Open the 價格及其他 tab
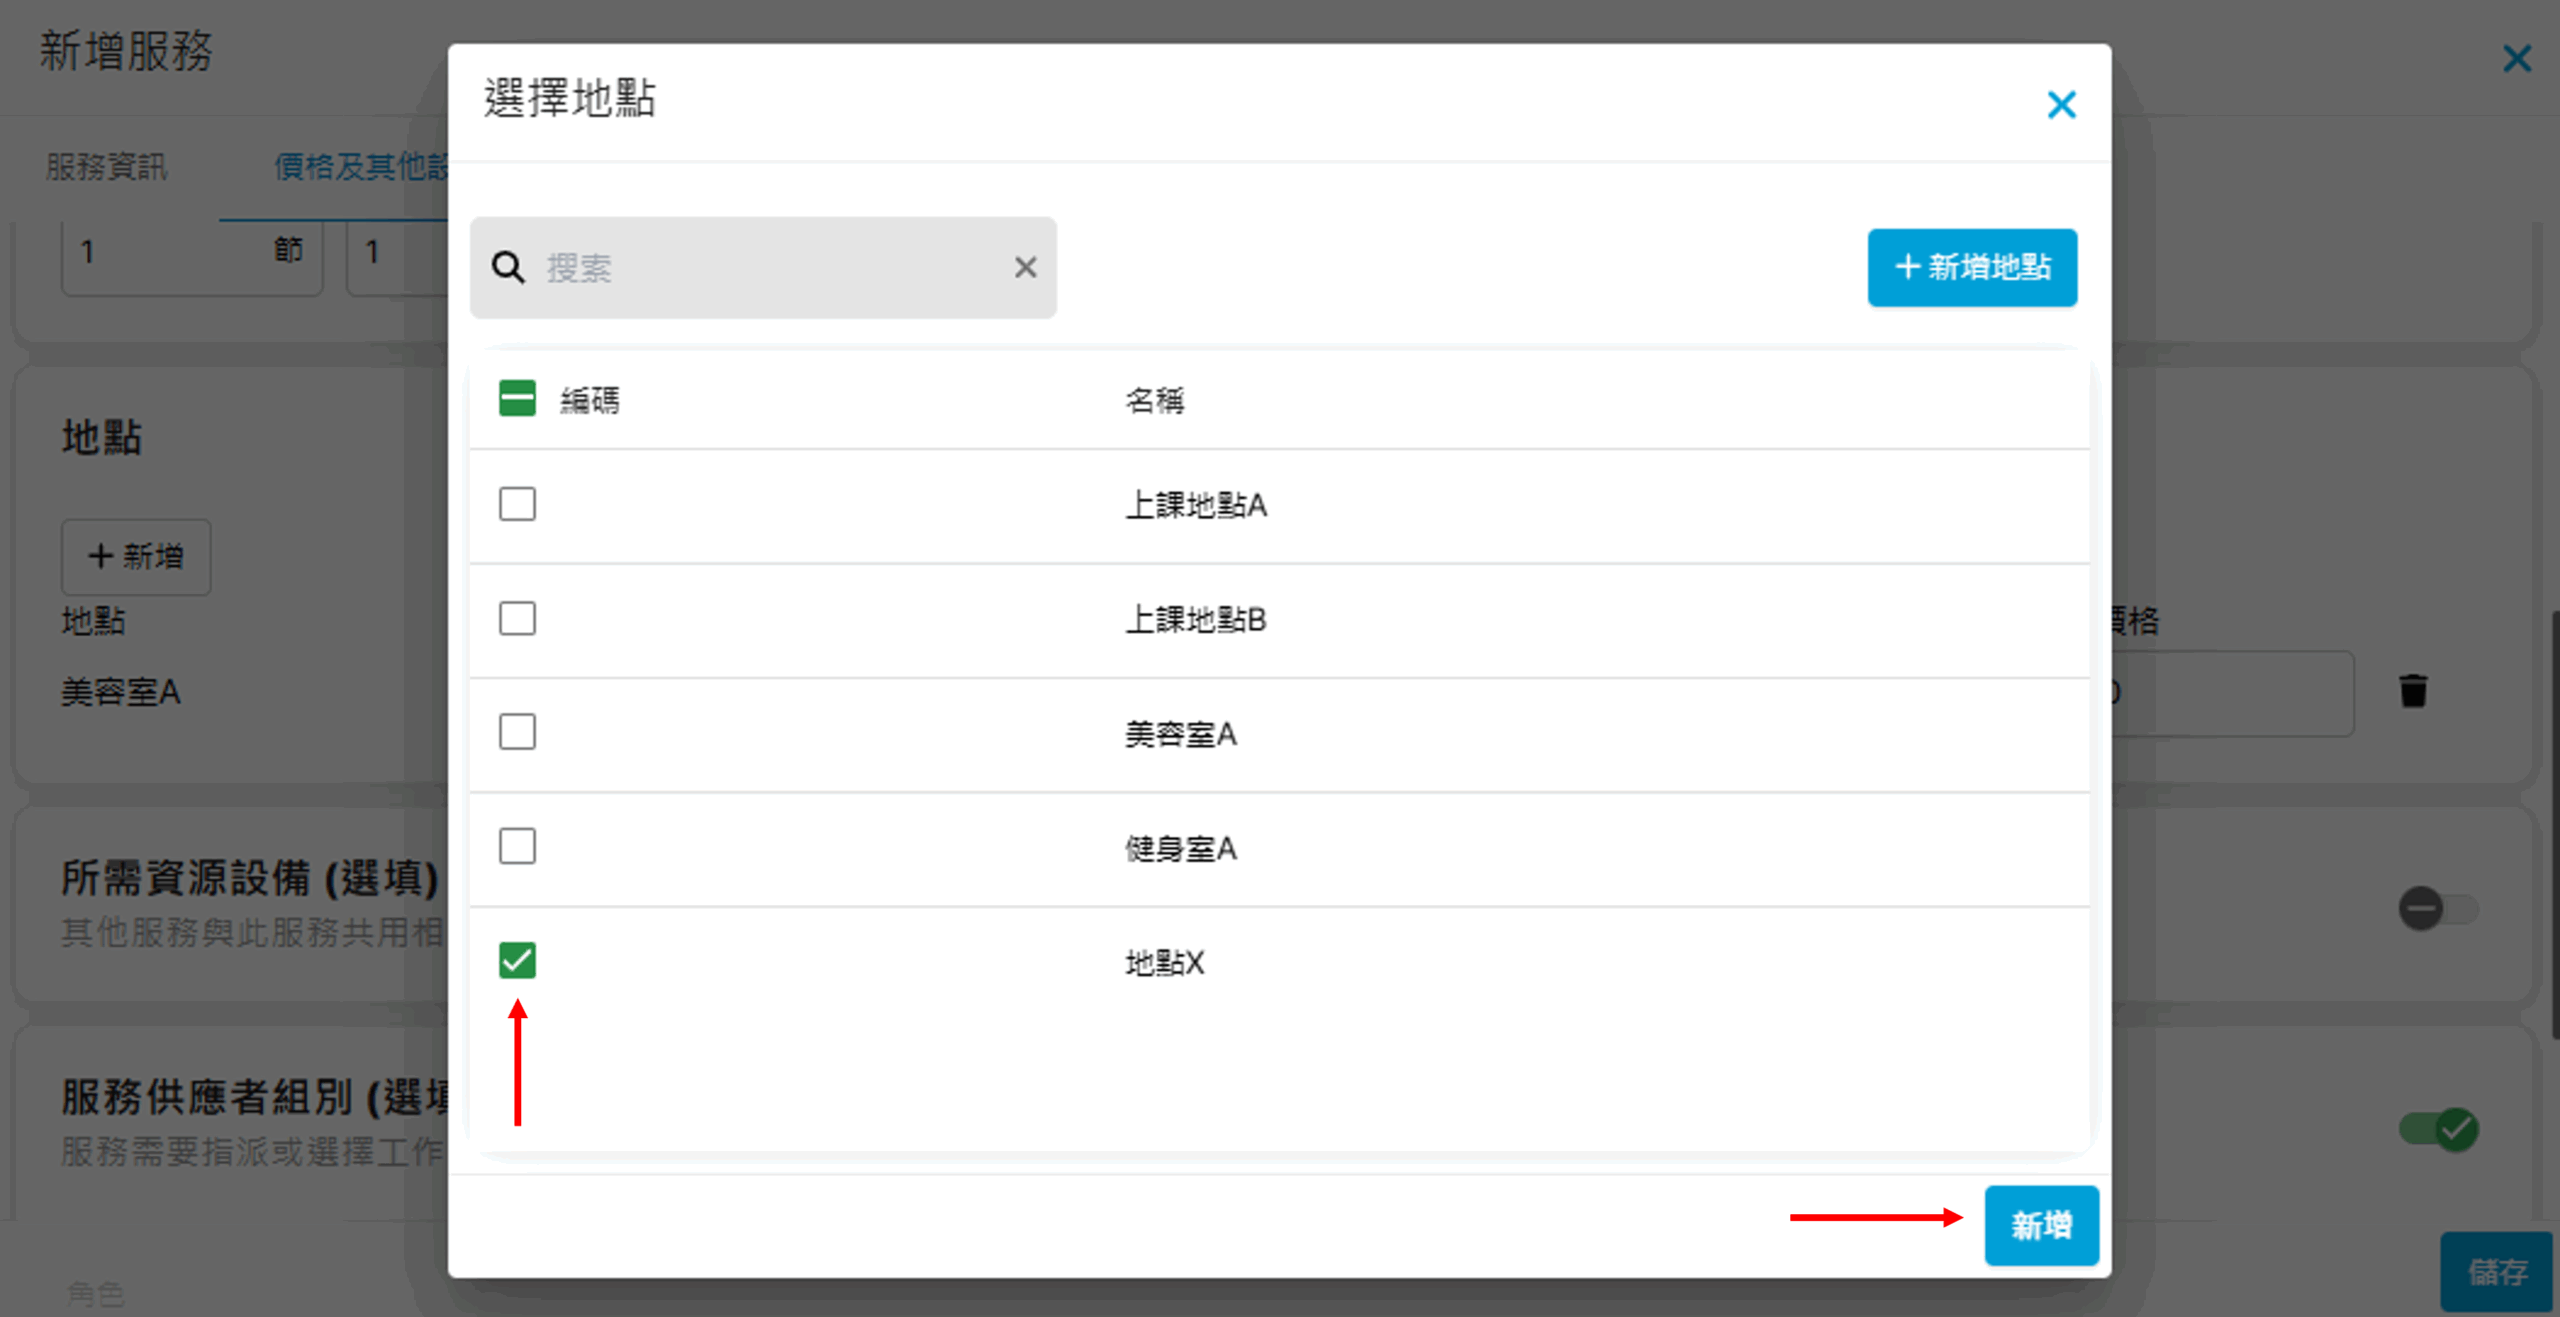The image size is (2560, 1317). pyautogui.click(x=360, y=167)
